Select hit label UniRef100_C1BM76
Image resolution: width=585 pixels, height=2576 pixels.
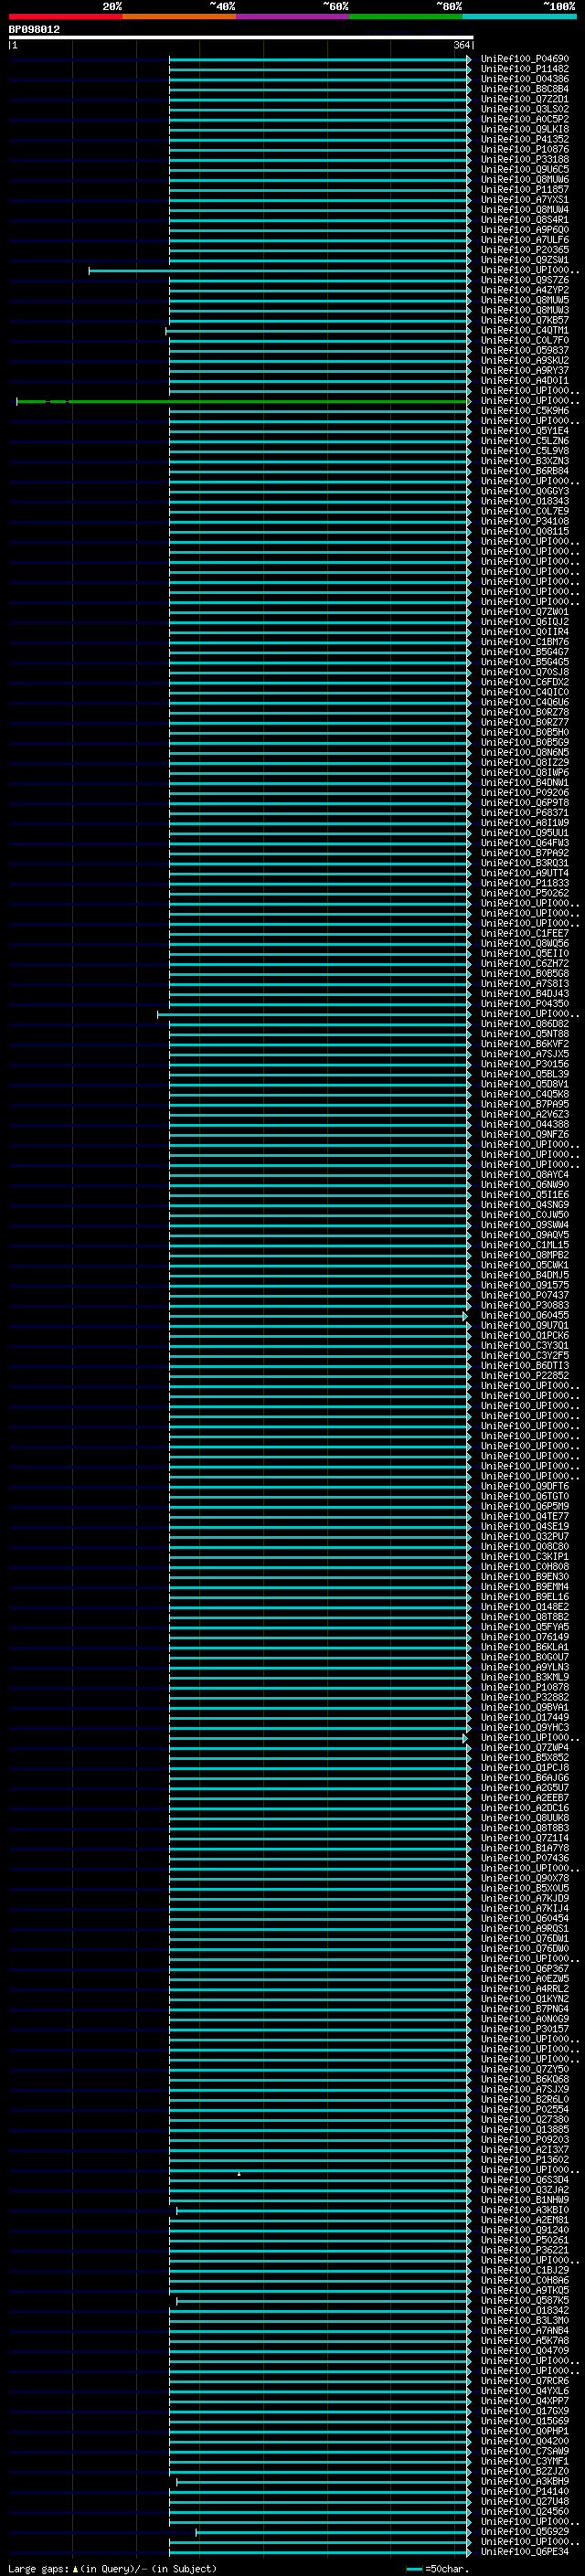(525, 642)
